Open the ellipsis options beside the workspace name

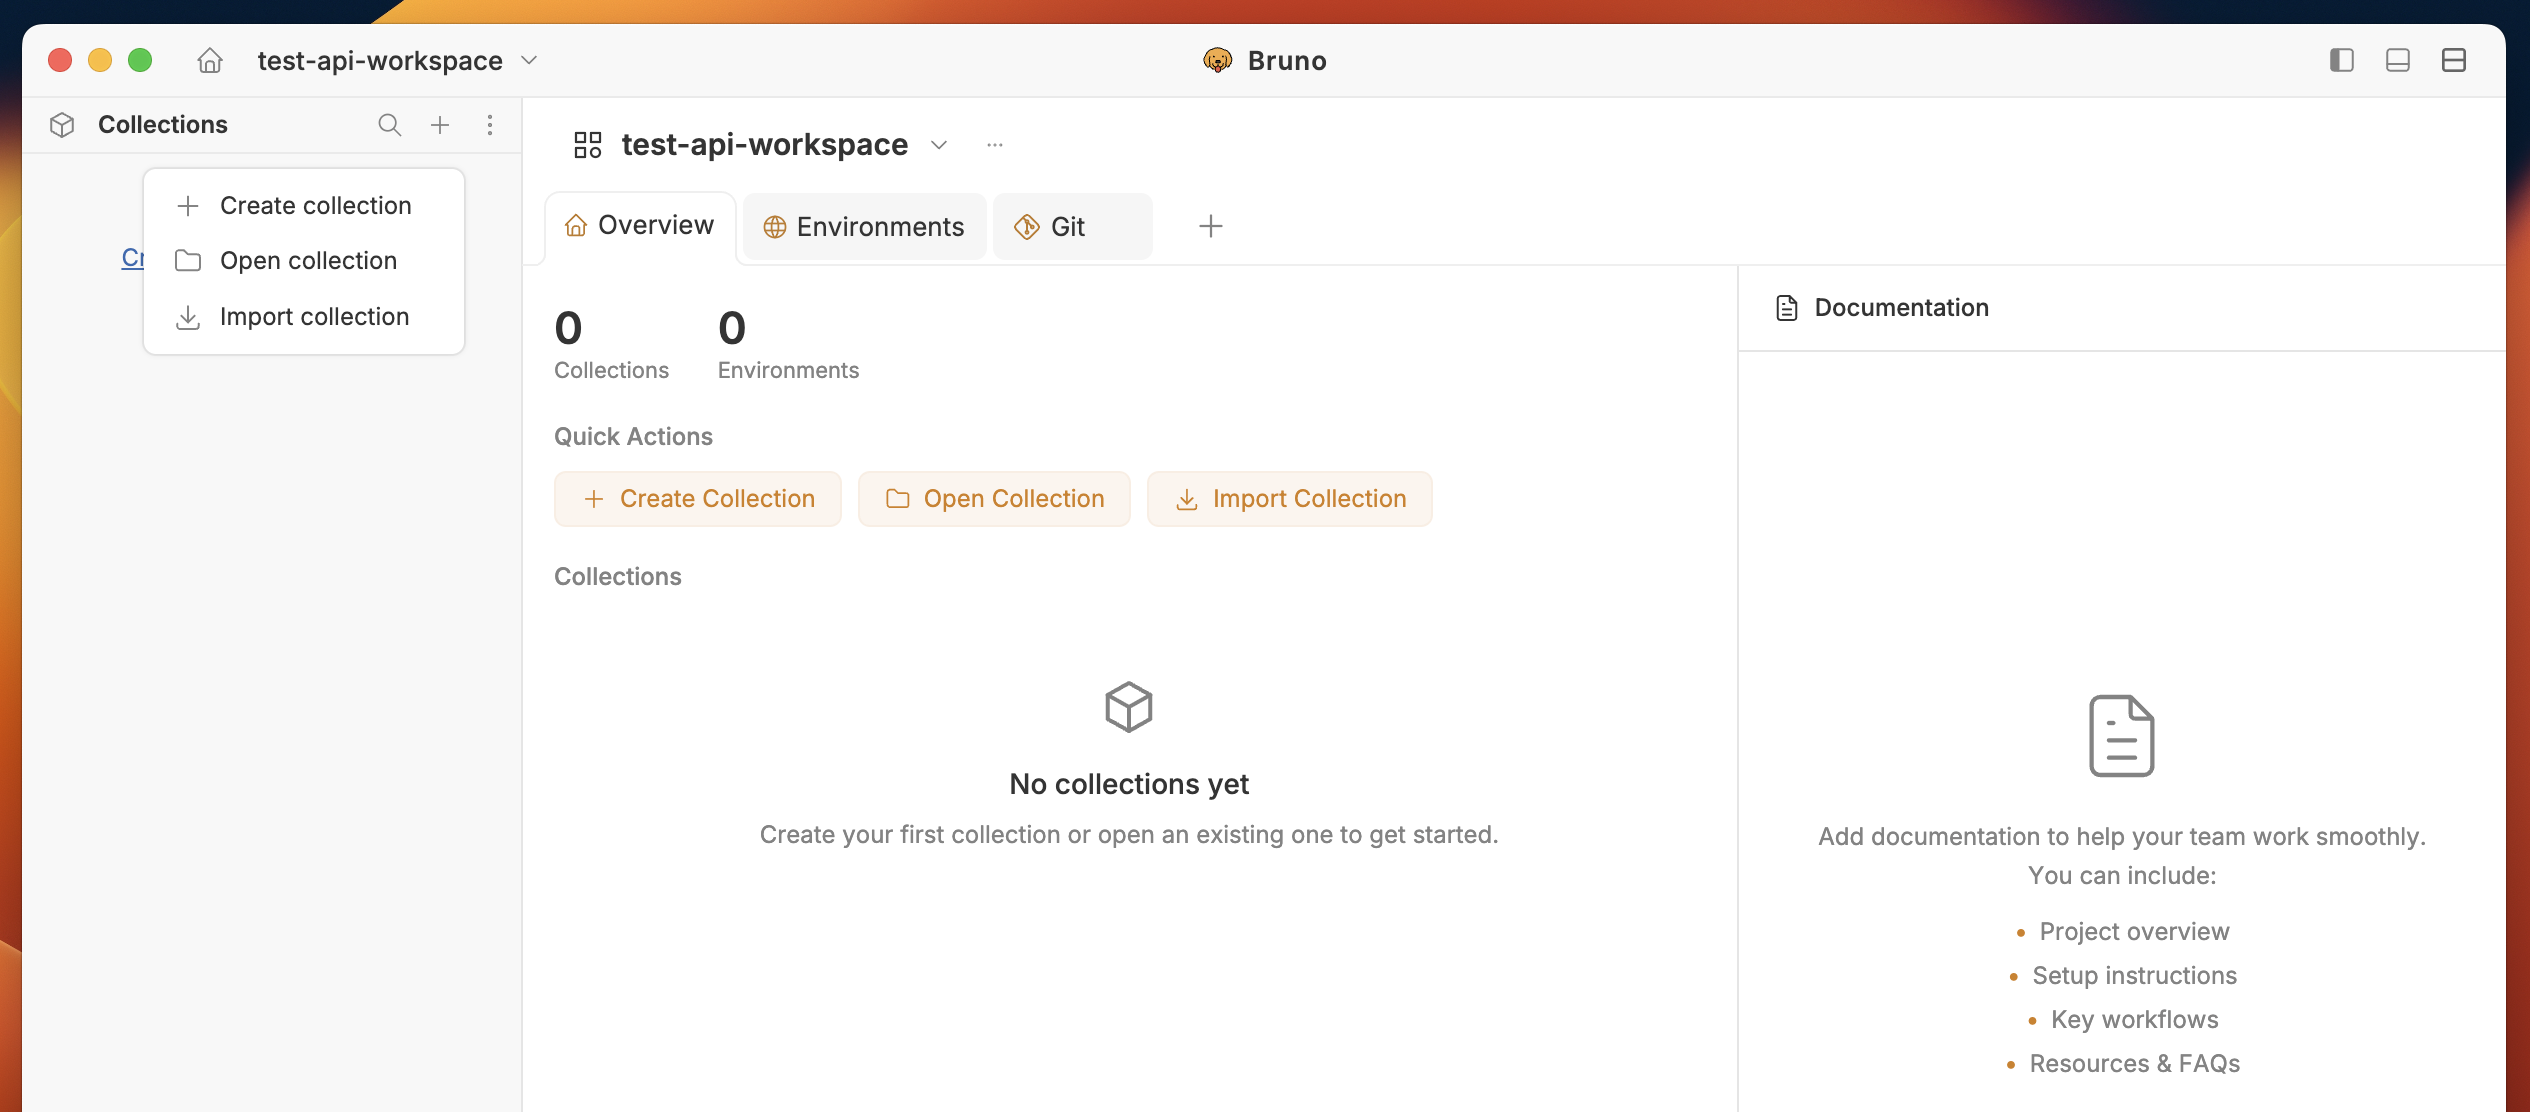(994, 145)
